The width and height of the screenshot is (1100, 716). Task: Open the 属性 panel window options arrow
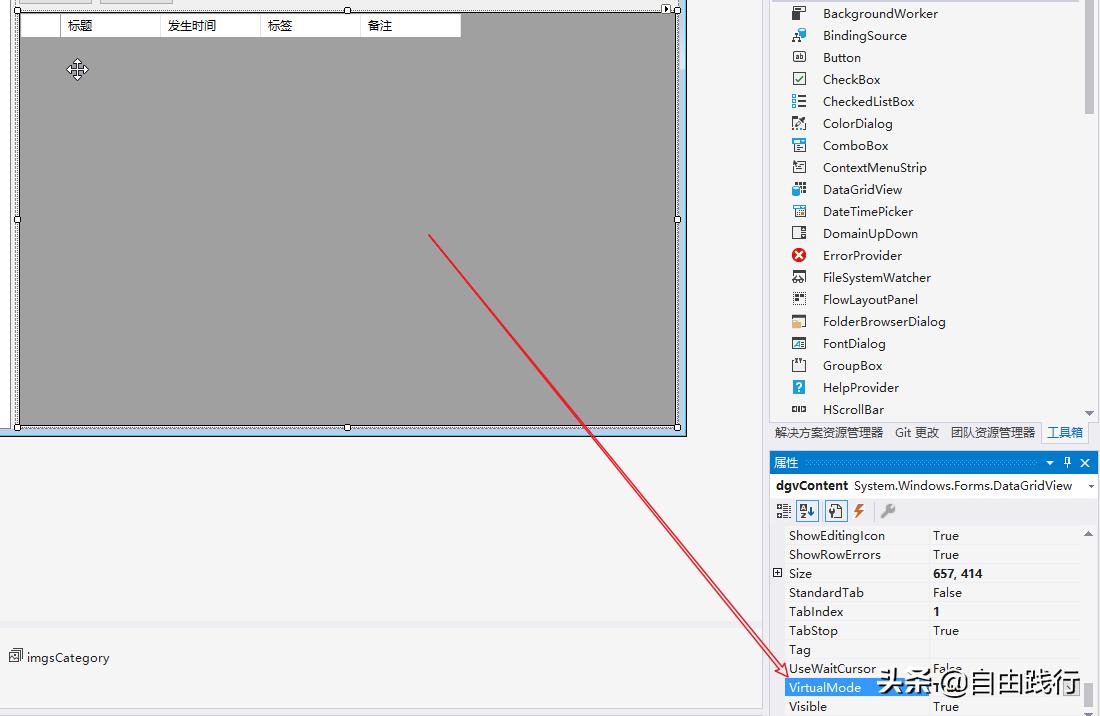click(1049, 462)
